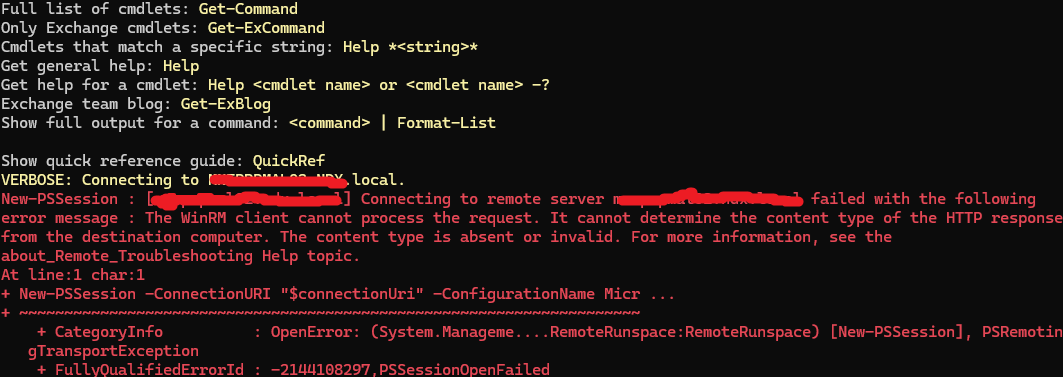Click the Format-List text
This screenshot has height=379, width=1063.
[446, 123]
